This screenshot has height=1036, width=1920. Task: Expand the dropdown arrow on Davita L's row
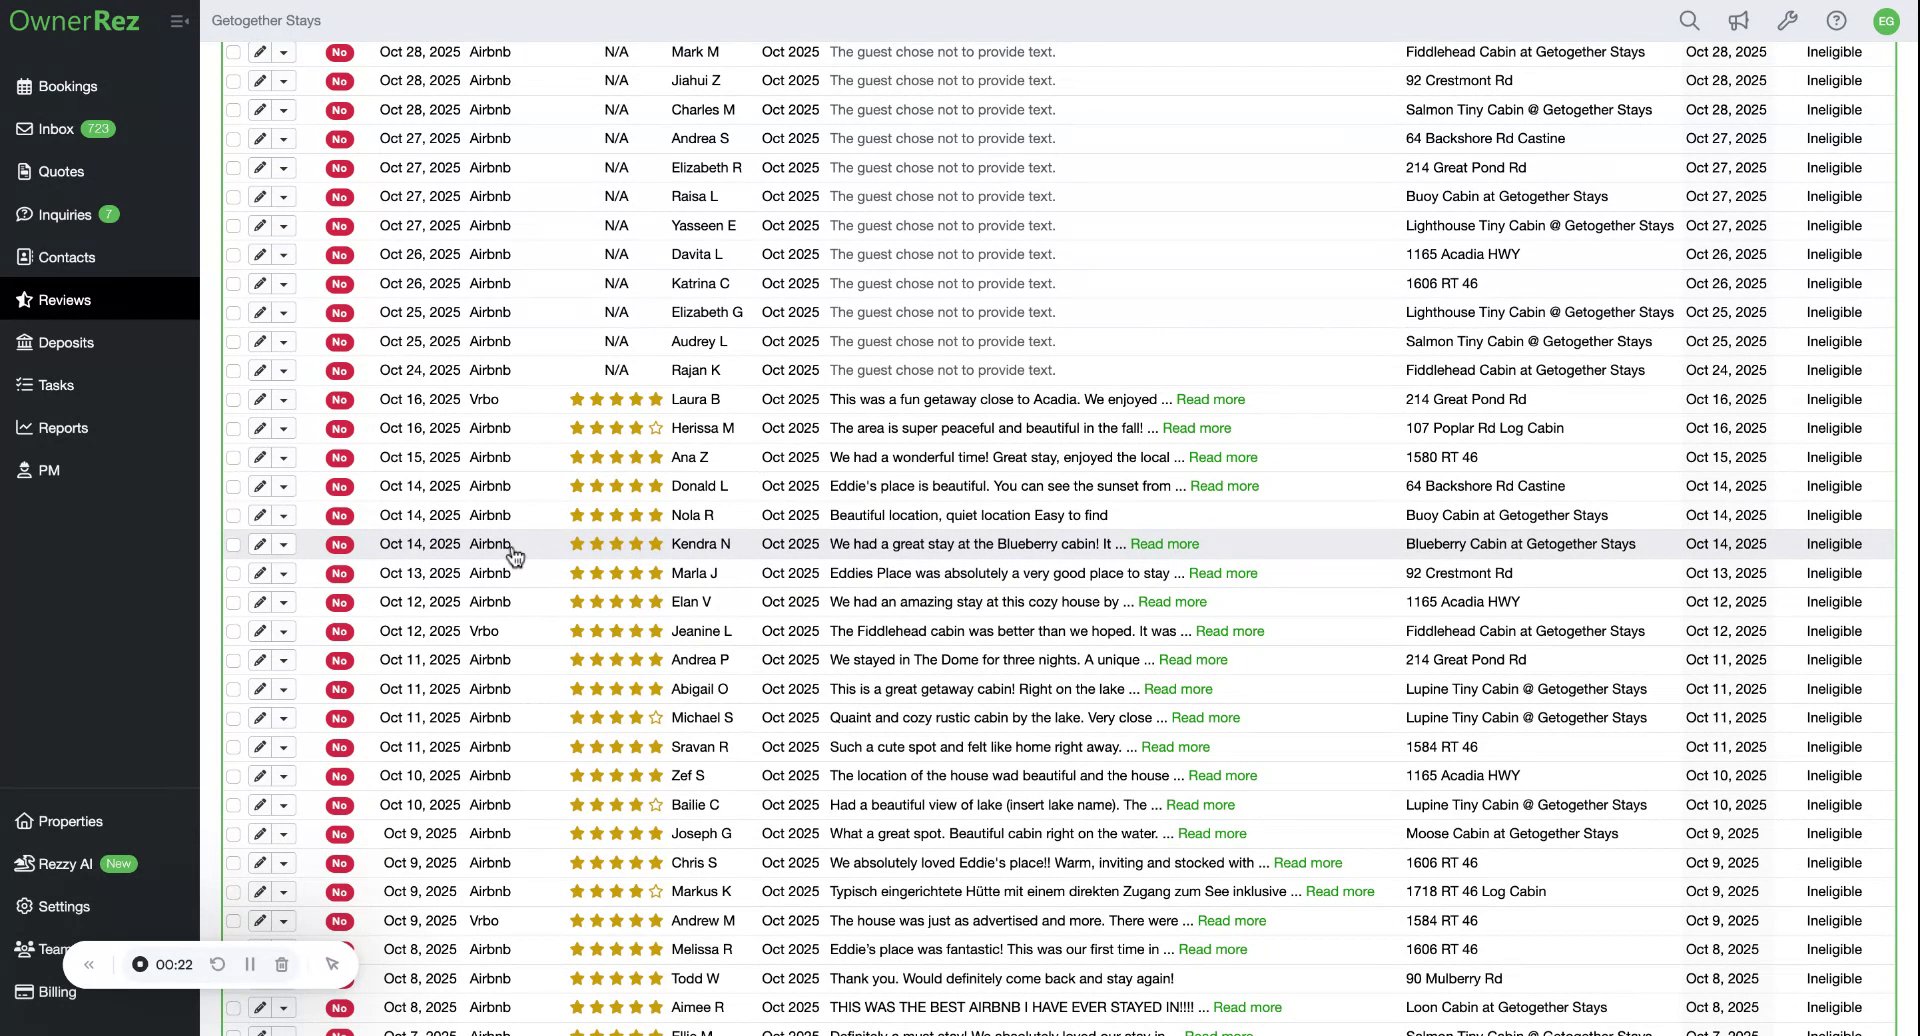click(285, 254)
